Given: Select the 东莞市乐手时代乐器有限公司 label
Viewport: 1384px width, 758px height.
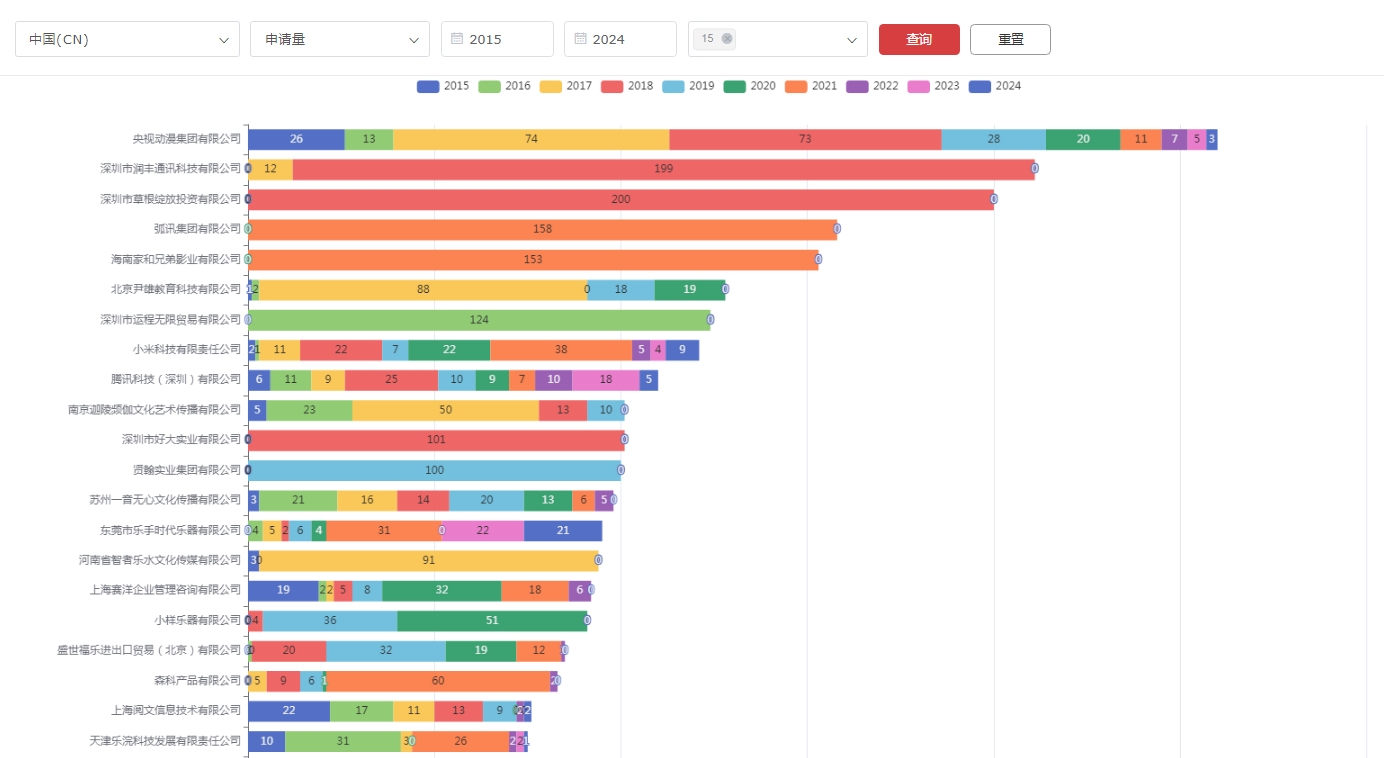Looking at the screenshot, I should pyautogui.click(x=171, y=530).
